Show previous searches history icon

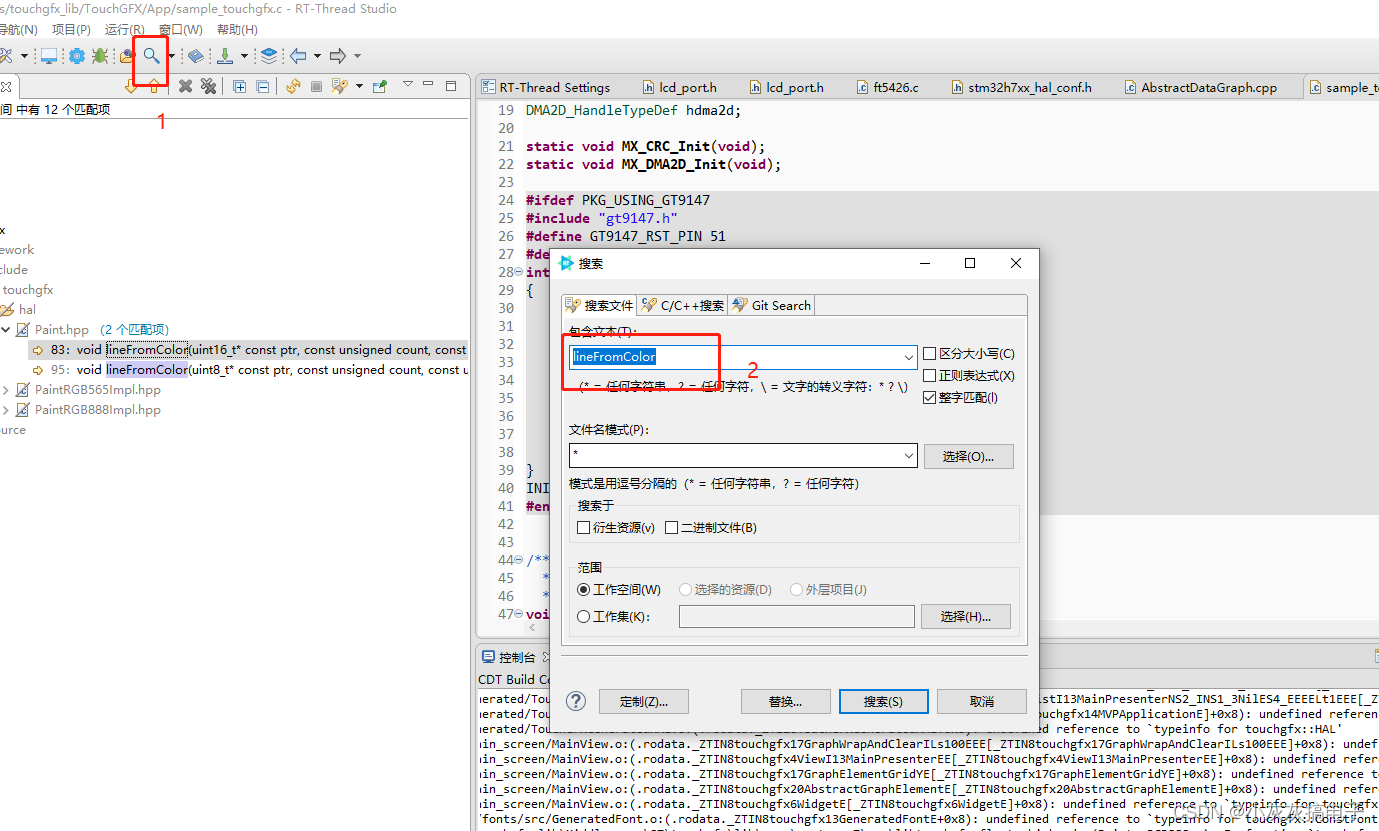pos(339,87)
